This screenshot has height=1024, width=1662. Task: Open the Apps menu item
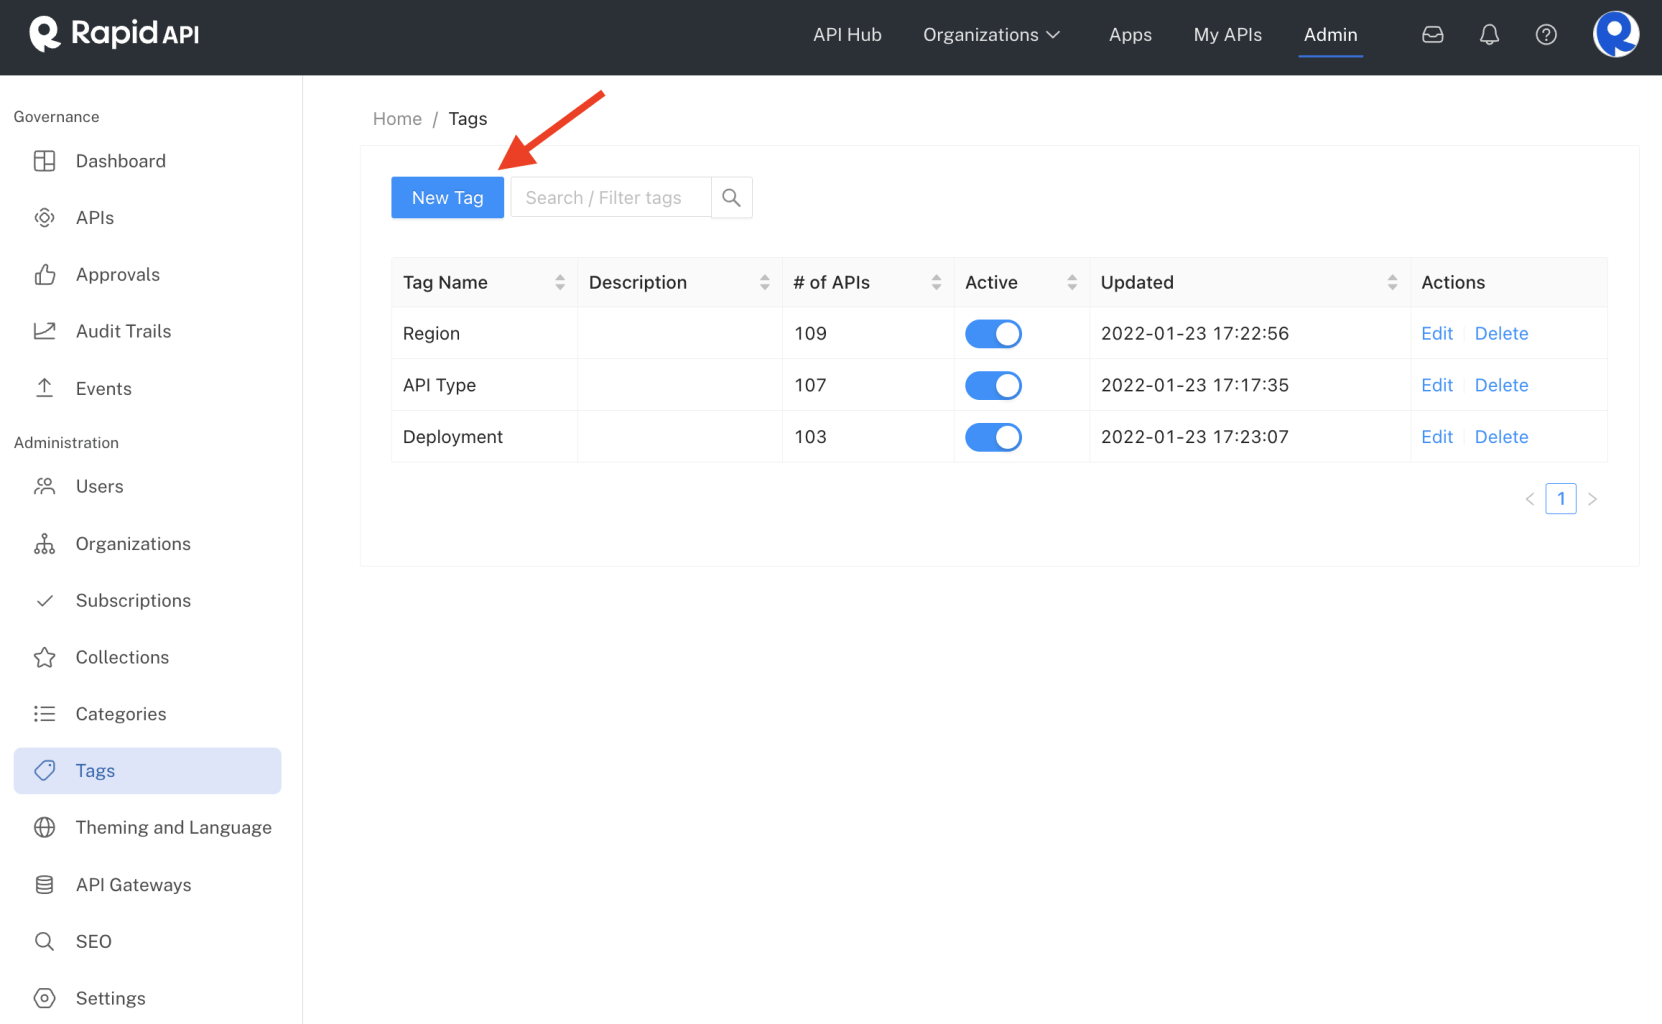tap(1130, 35)
